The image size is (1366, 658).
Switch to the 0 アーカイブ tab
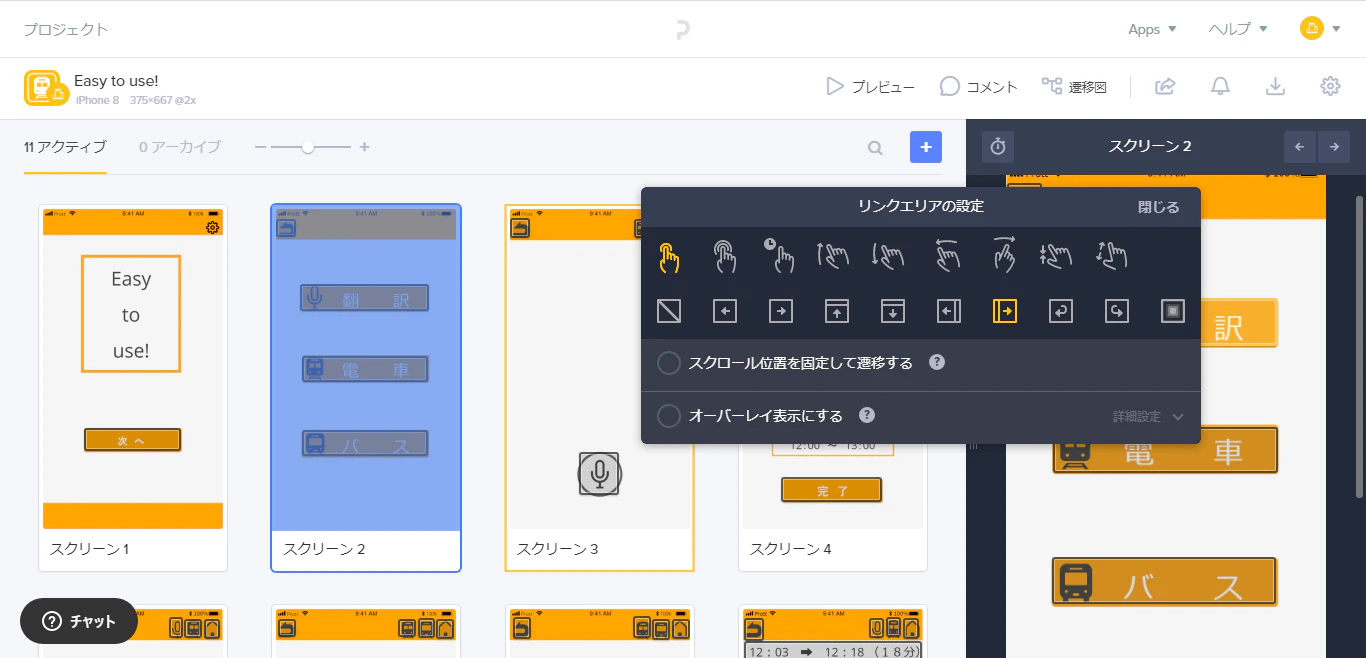(x=180, y=147)
